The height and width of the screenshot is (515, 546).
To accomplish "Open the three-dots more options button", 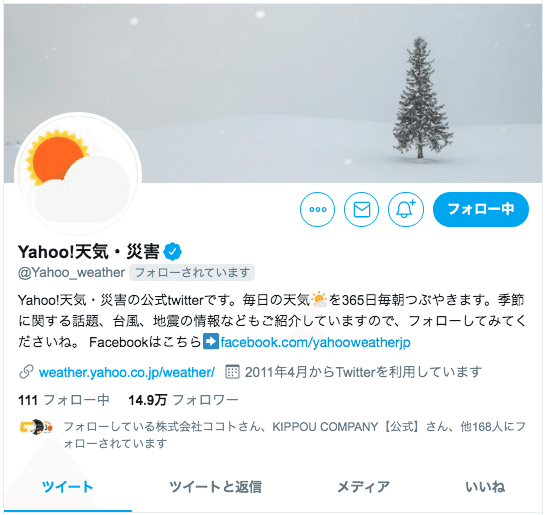I will 317,209.
